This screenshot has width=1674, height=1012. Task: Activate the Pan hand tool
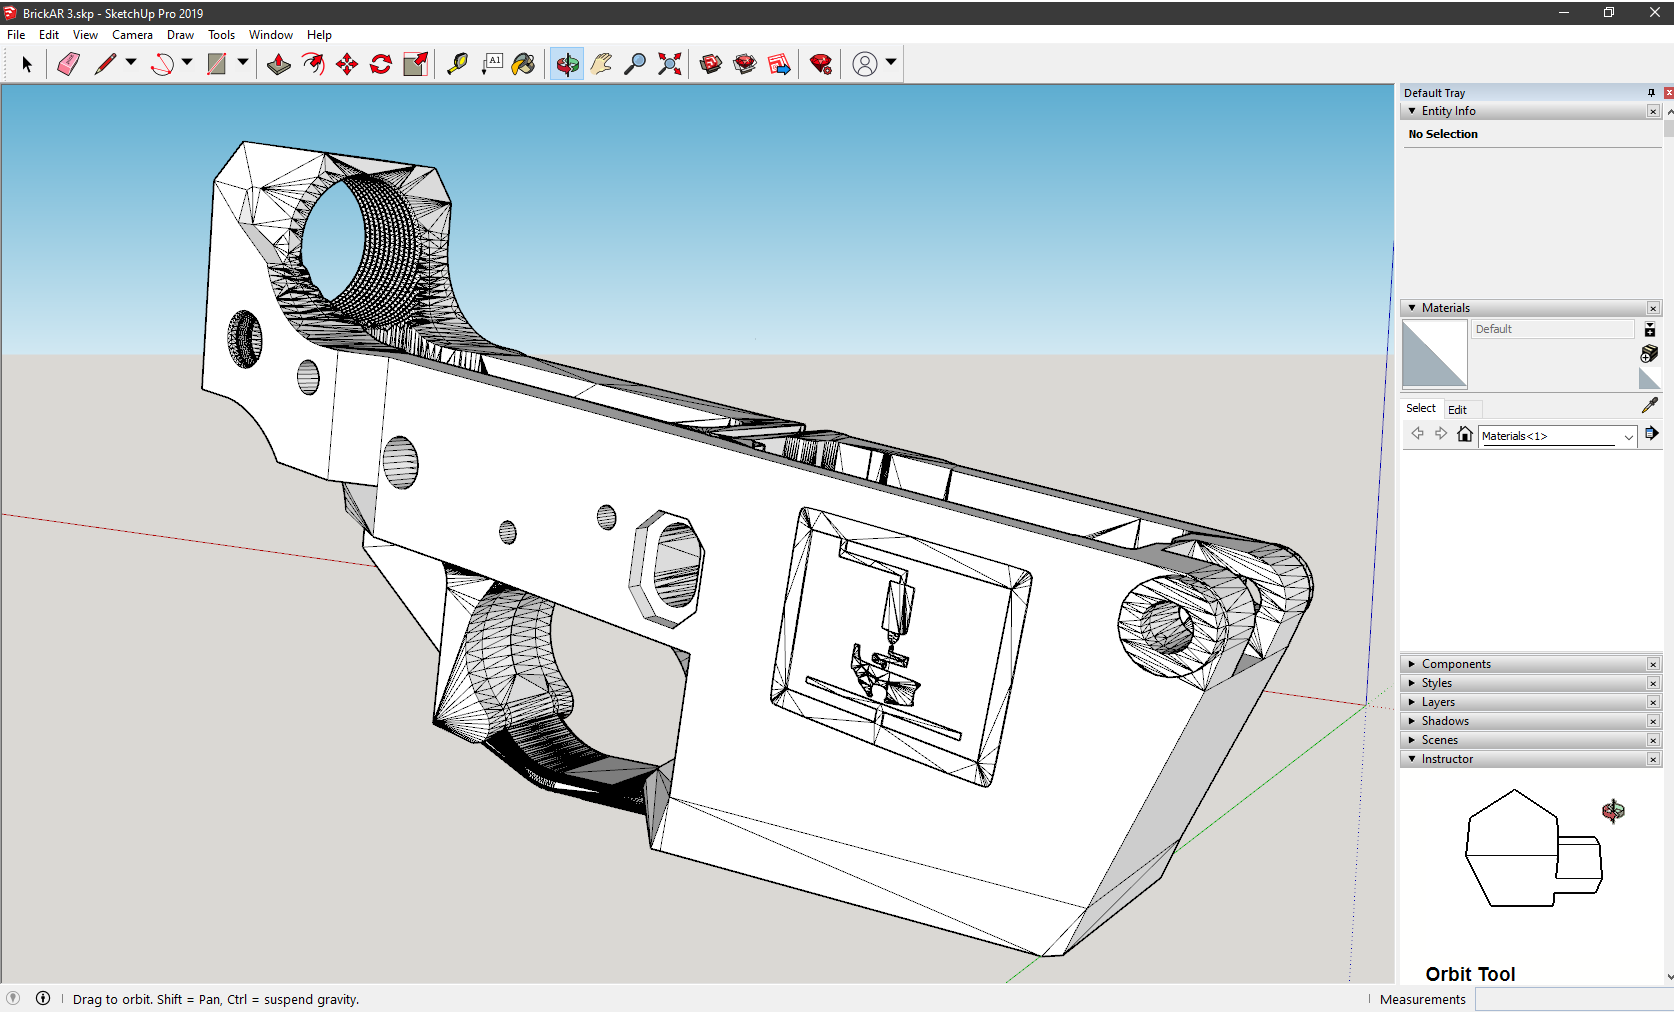pos(601,64)
